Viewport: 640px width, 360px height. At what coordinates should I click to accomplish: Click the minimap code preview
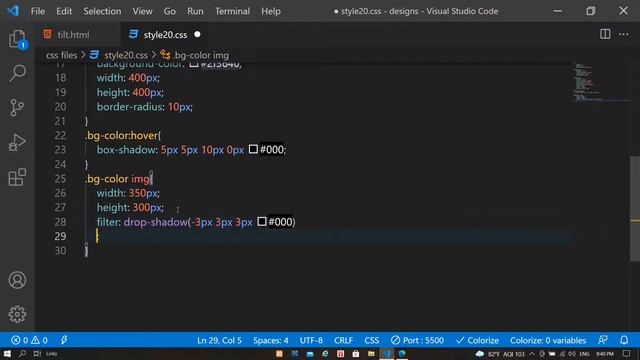tap(600, 82)
